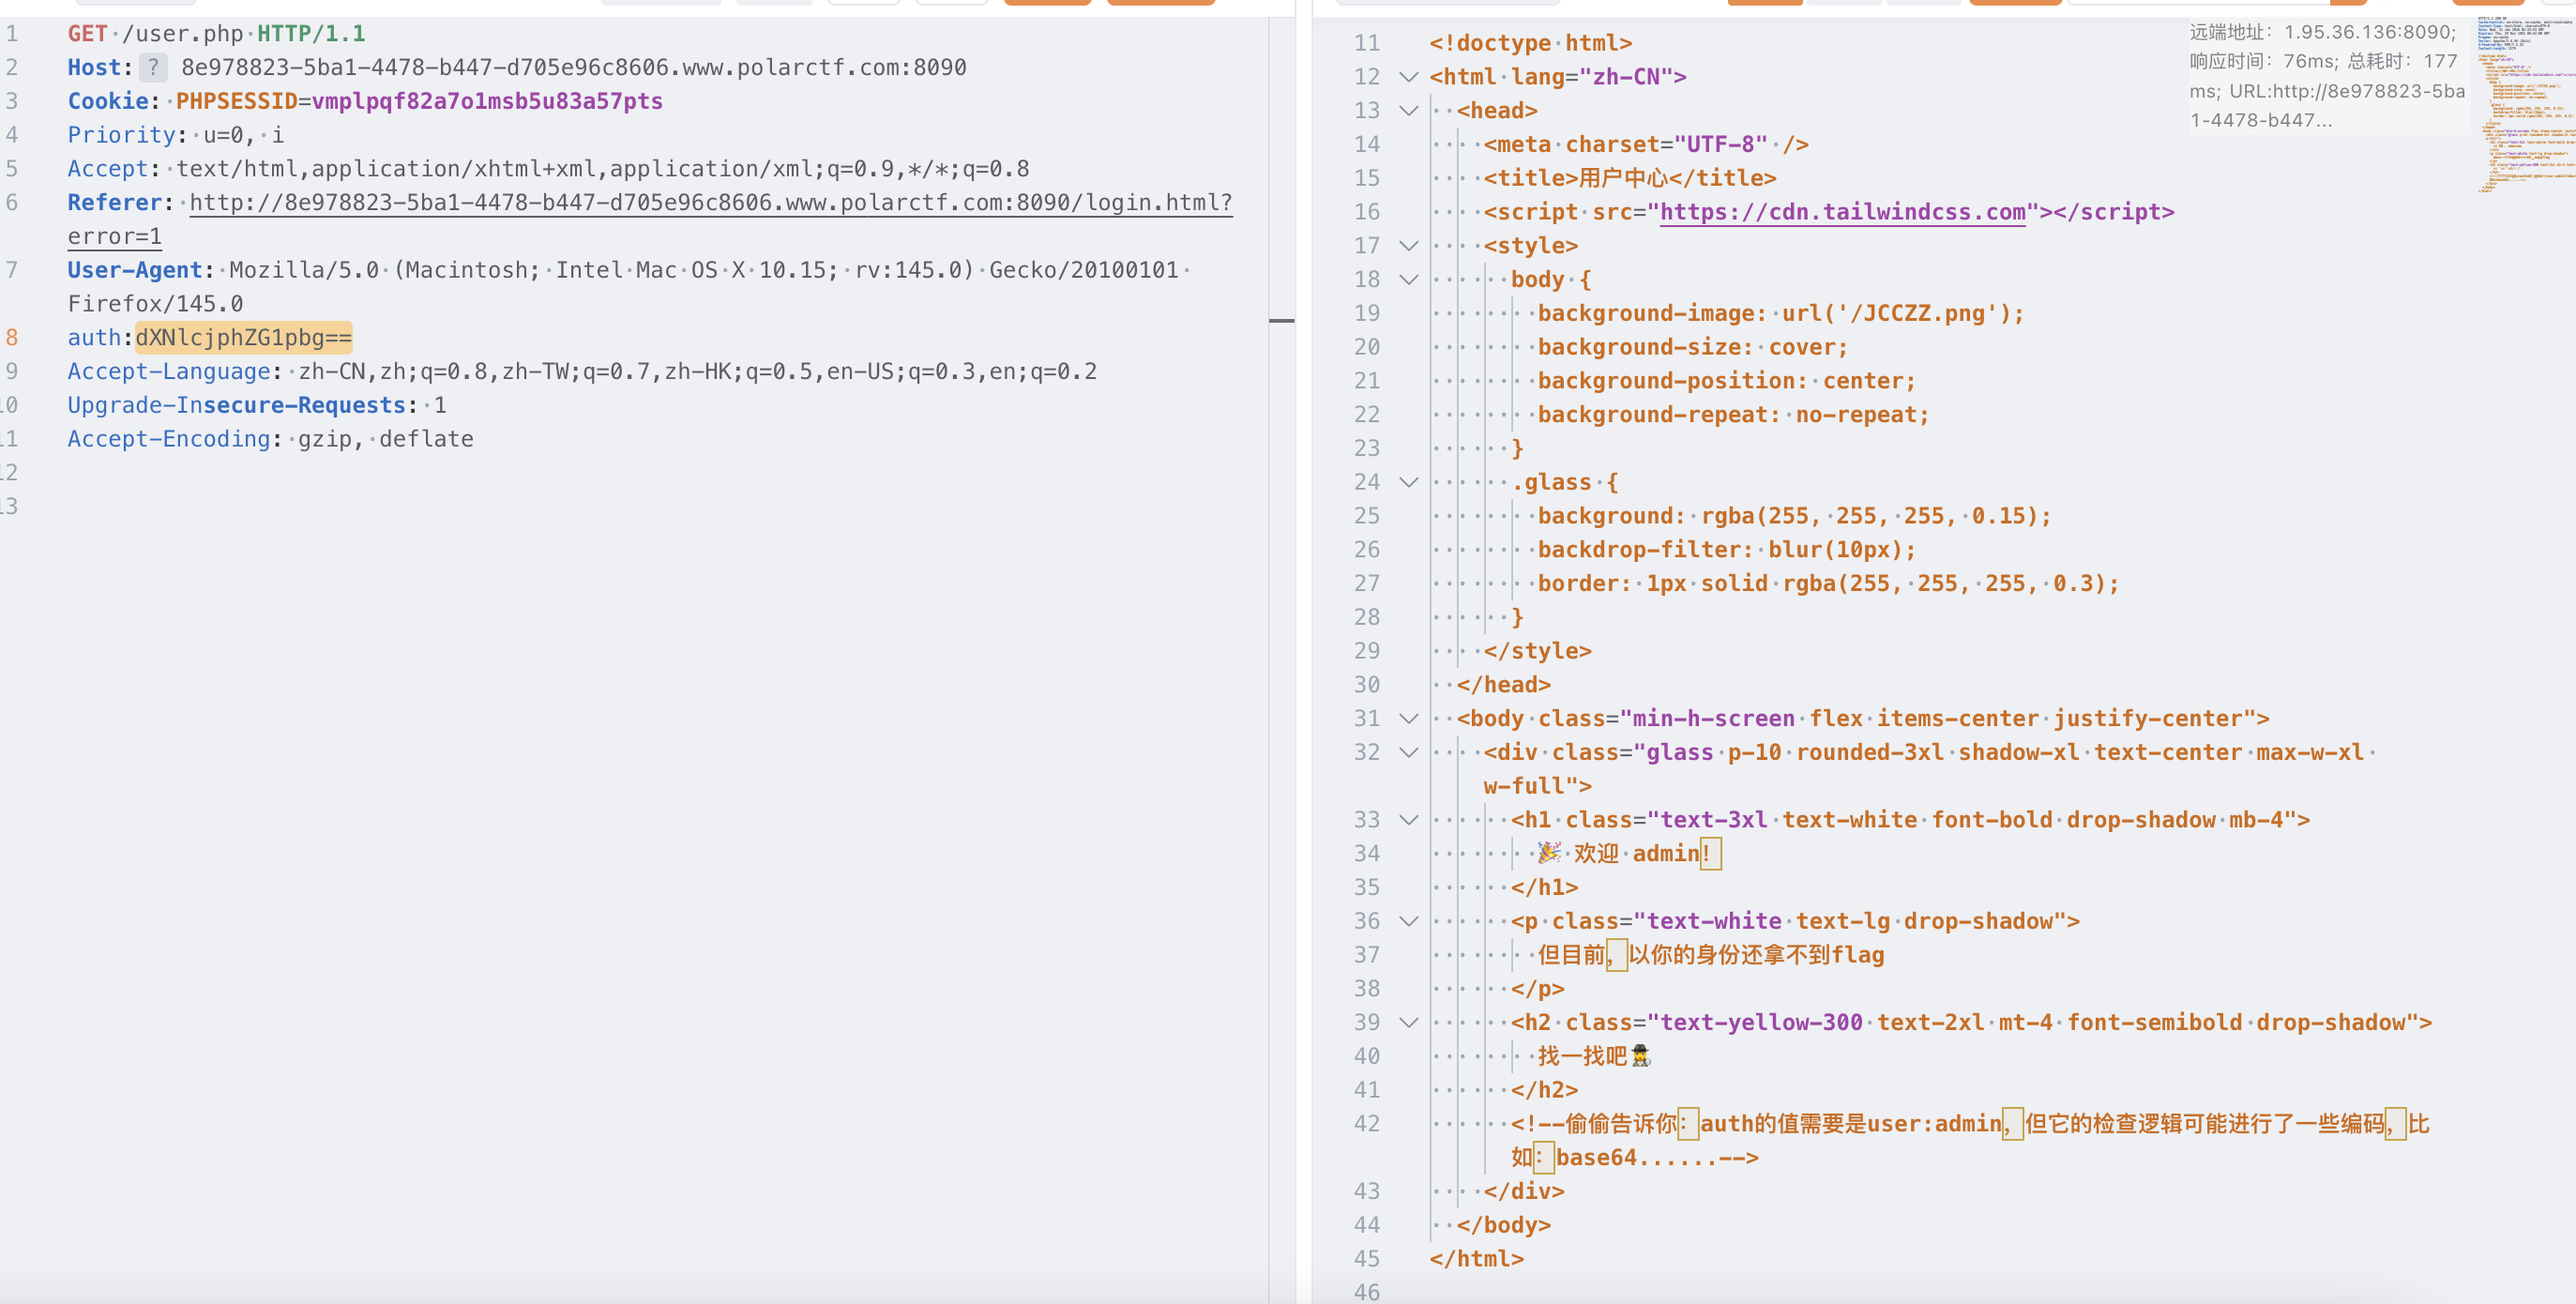Click the request editor scrollbar marker
The image size is (2576, 1304).
click(1281, 321)
